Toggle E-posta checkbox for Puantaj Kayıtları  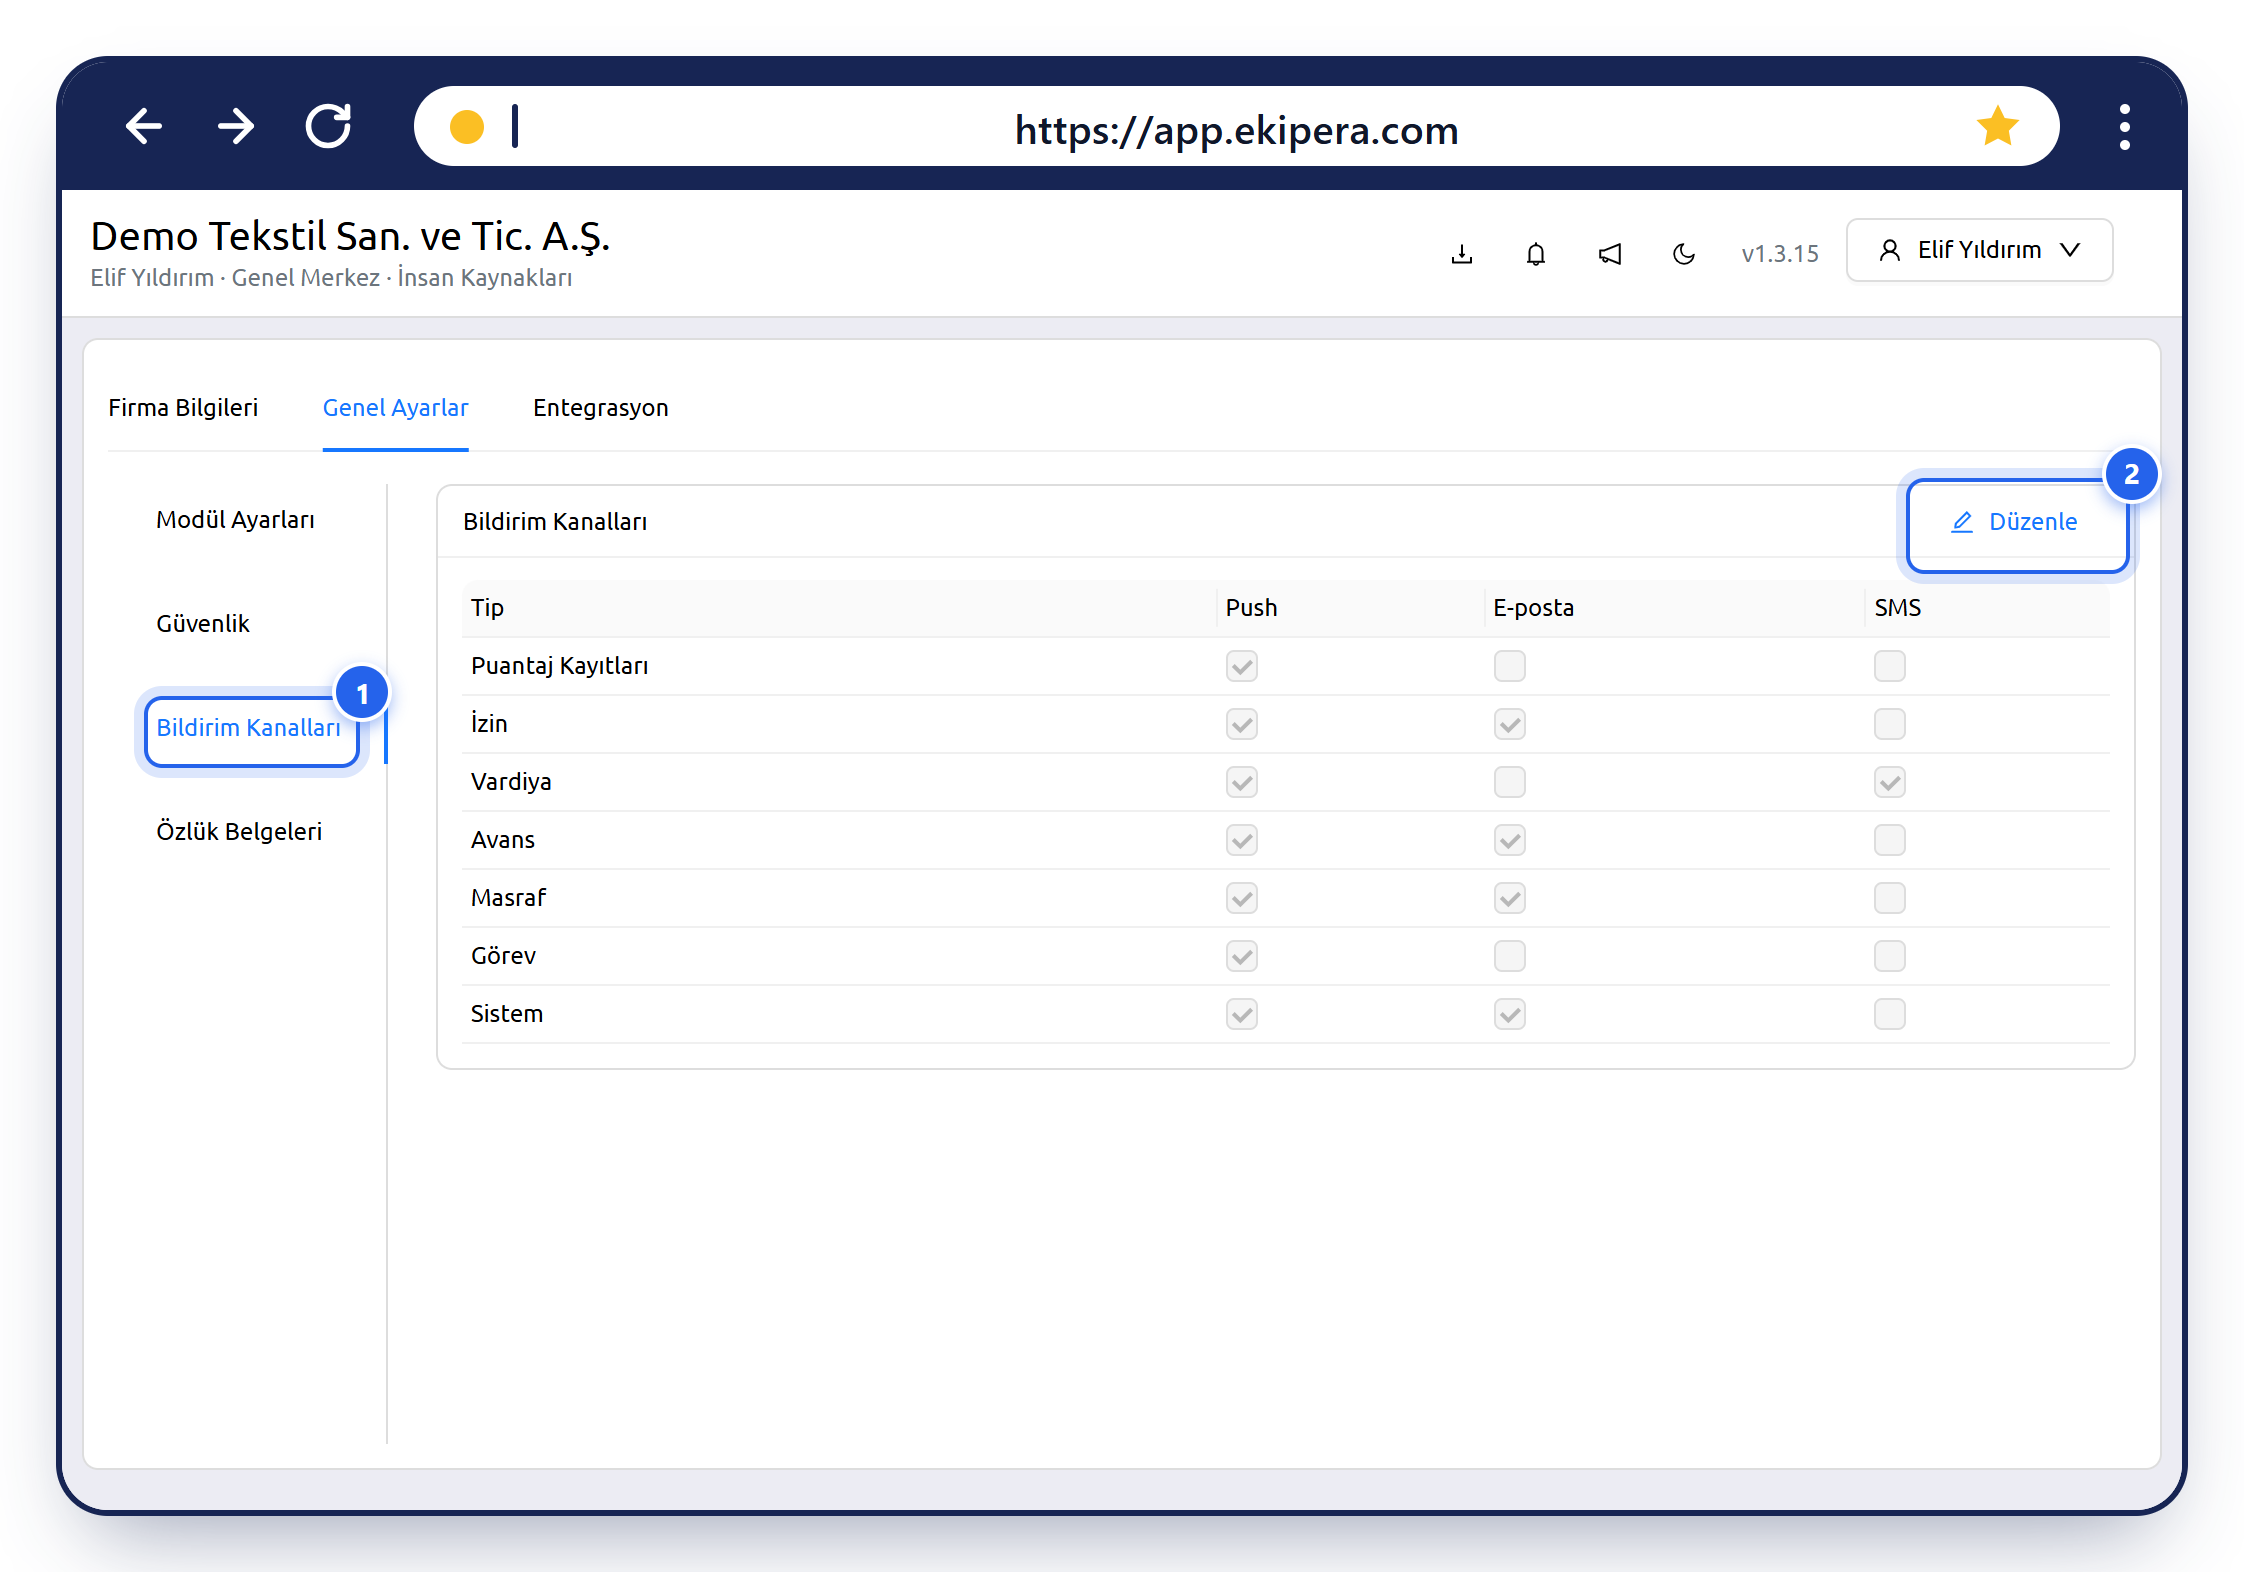[1509, 666]
